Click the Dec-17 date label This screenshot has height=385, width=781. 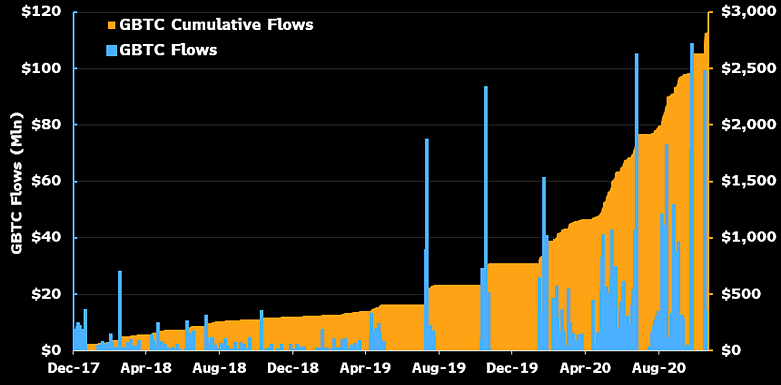pos(73,369)
